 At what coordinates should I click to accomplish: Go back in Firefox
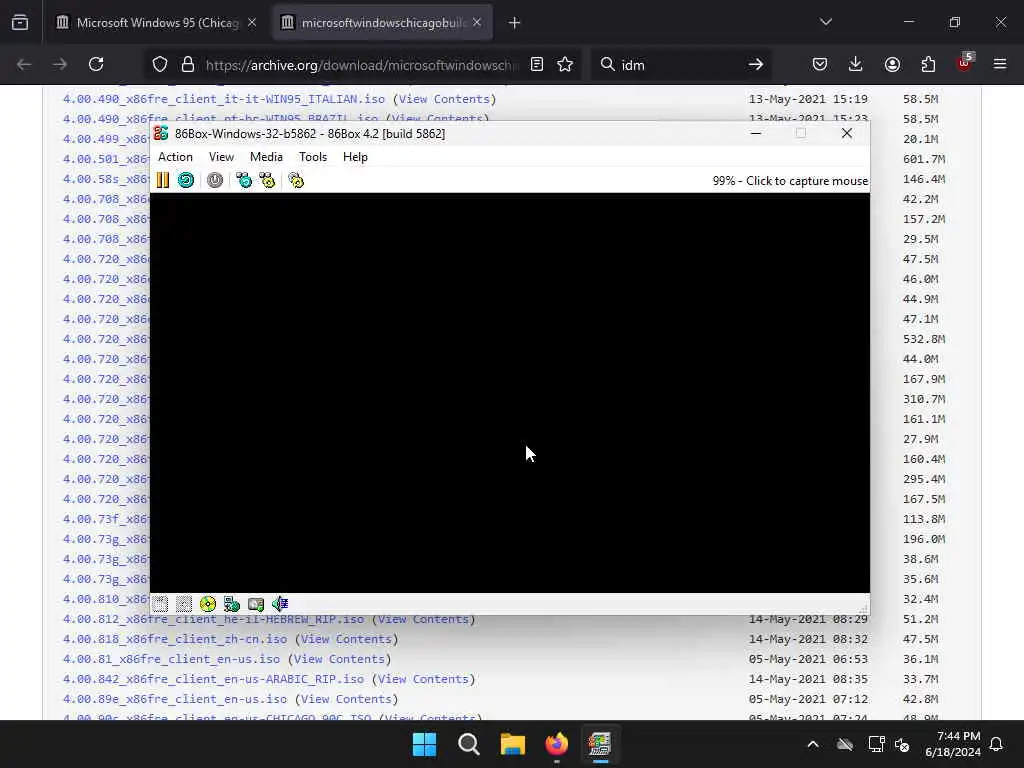(x=24, y=65)
